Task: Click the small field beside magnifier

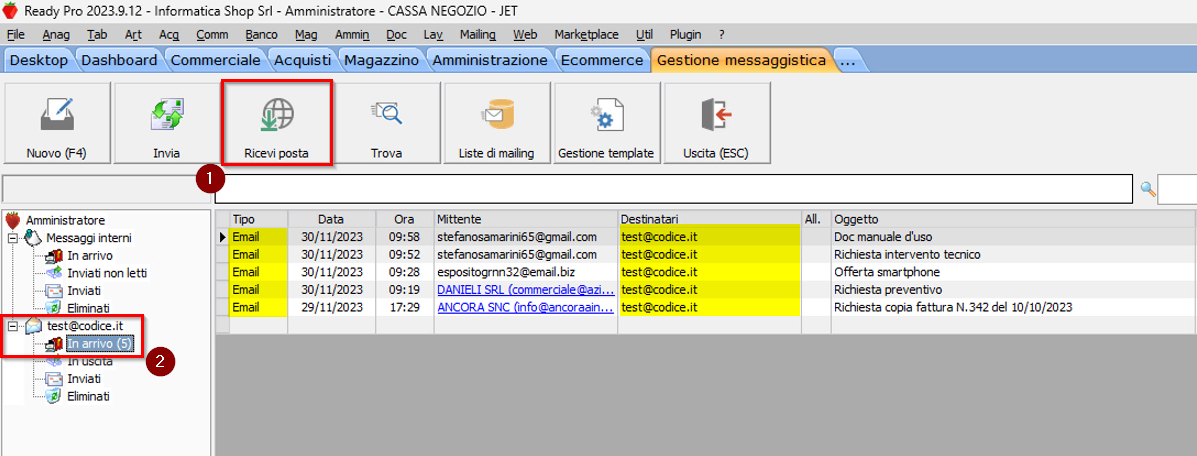Action: click(x=1177, y=189)
